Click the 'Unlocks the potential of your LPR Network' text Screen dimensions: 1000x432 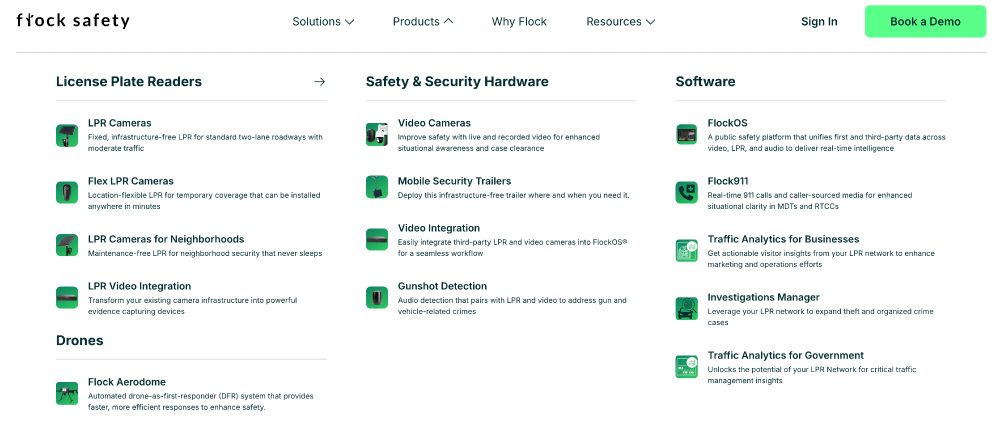coord(812,375)
